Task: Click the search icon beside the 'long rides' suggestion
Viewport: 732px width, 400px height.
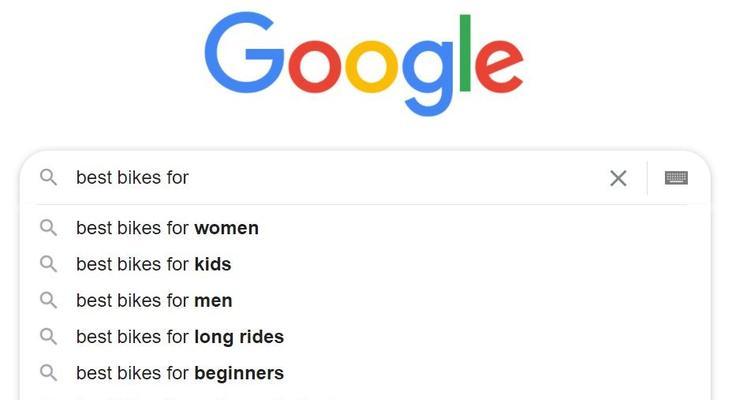Action: pyautogui.click(x=48, y=337)
